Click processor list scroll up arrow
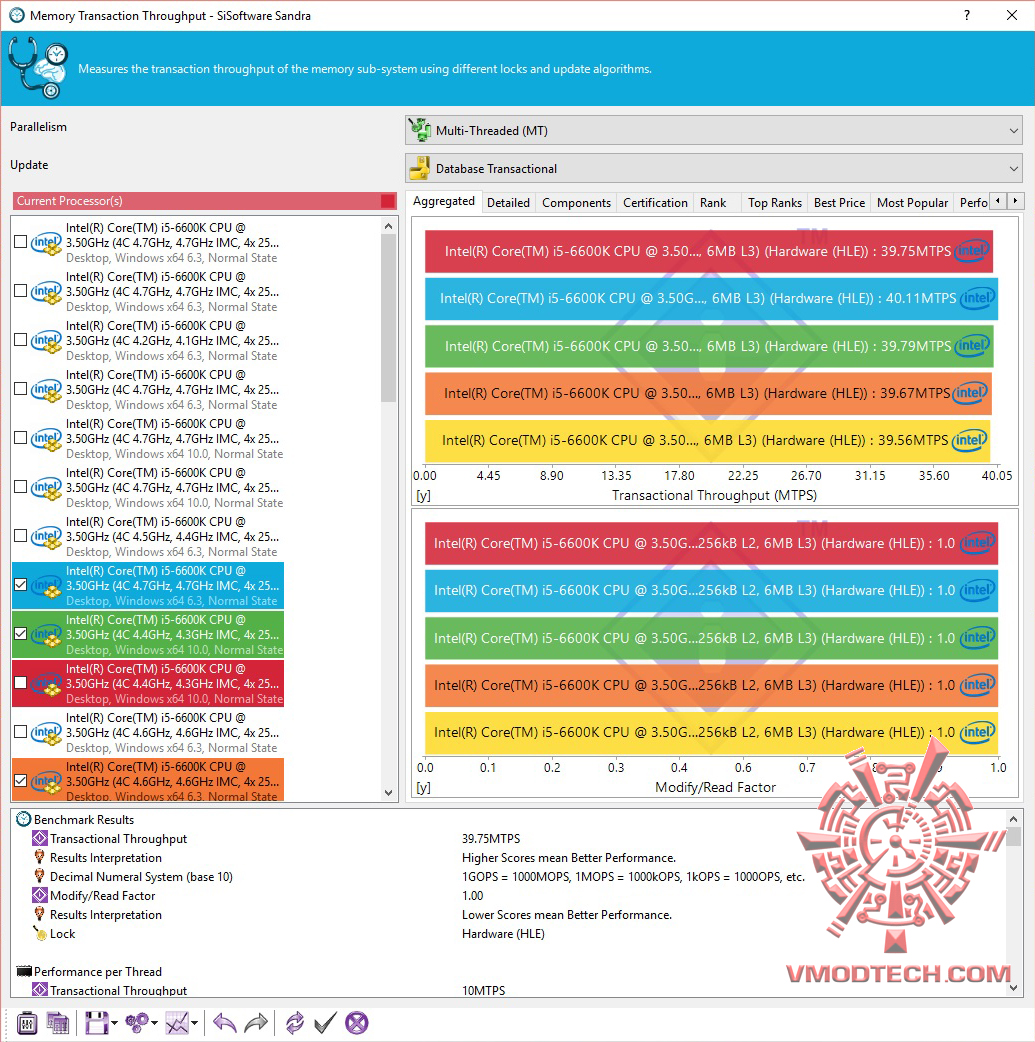The height and width of the screenshot is (1042, 1035). [x=389, y=227]
